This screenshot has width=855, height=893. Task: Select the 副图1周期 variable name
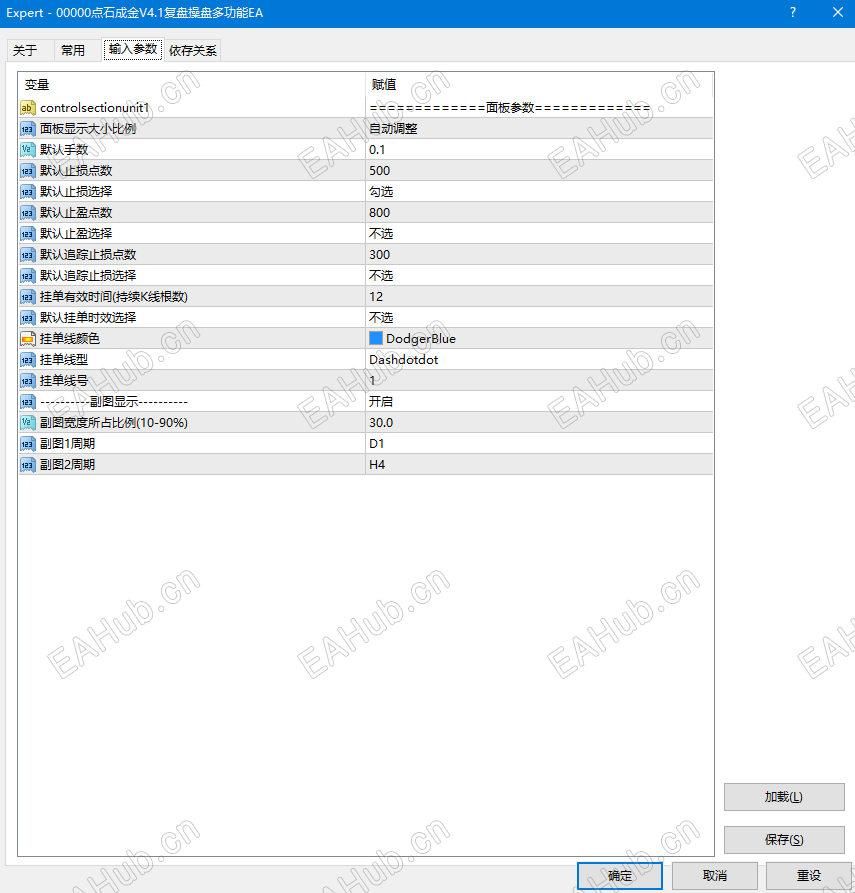[x=67, y=444]
